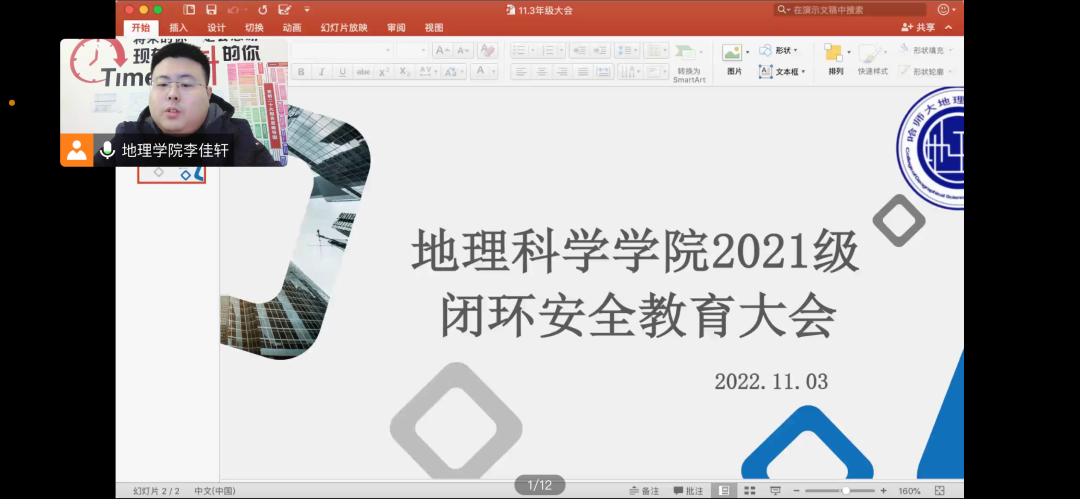Click fit slide to window icon

coord(939,491)
